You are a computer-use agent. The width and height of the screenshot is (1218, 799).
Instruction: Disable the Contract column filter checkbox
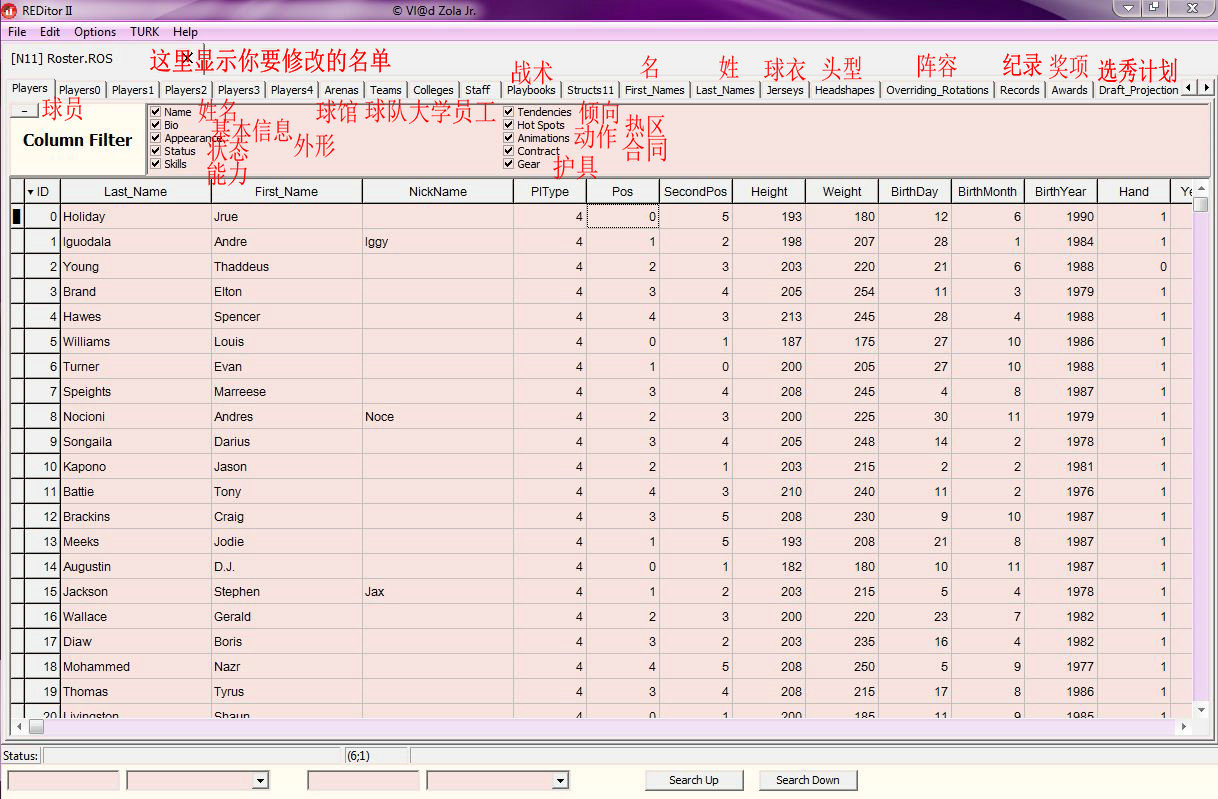pyautogui.click(x=509, y=151)
